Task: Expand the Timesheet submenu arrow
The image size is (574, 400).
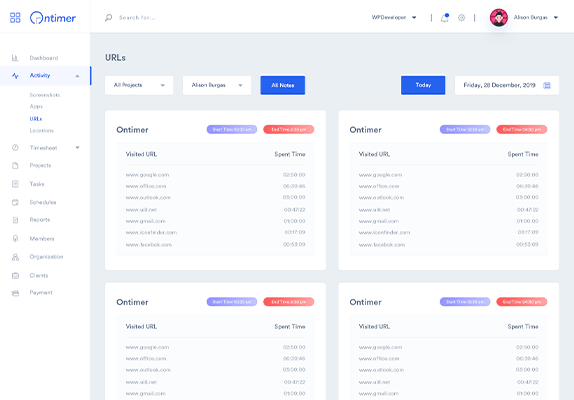Action: click(77, 148)
